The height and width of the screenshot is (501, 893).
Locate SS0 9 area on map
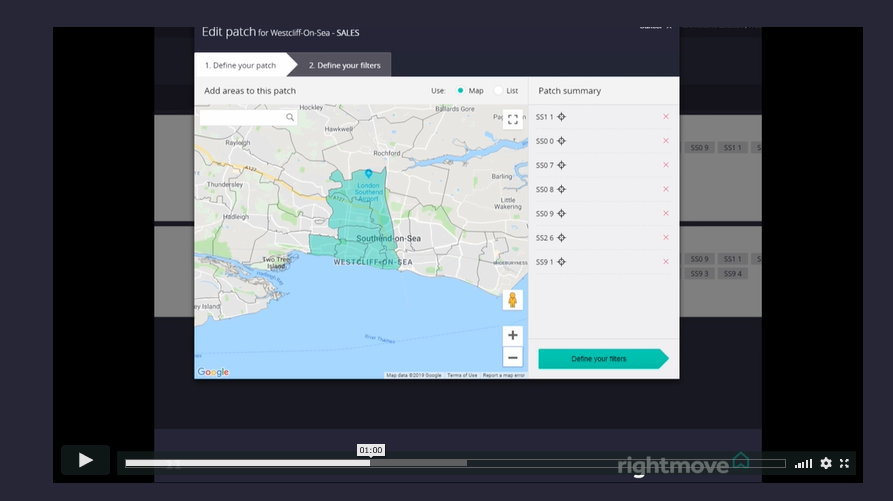click(562, 213)
